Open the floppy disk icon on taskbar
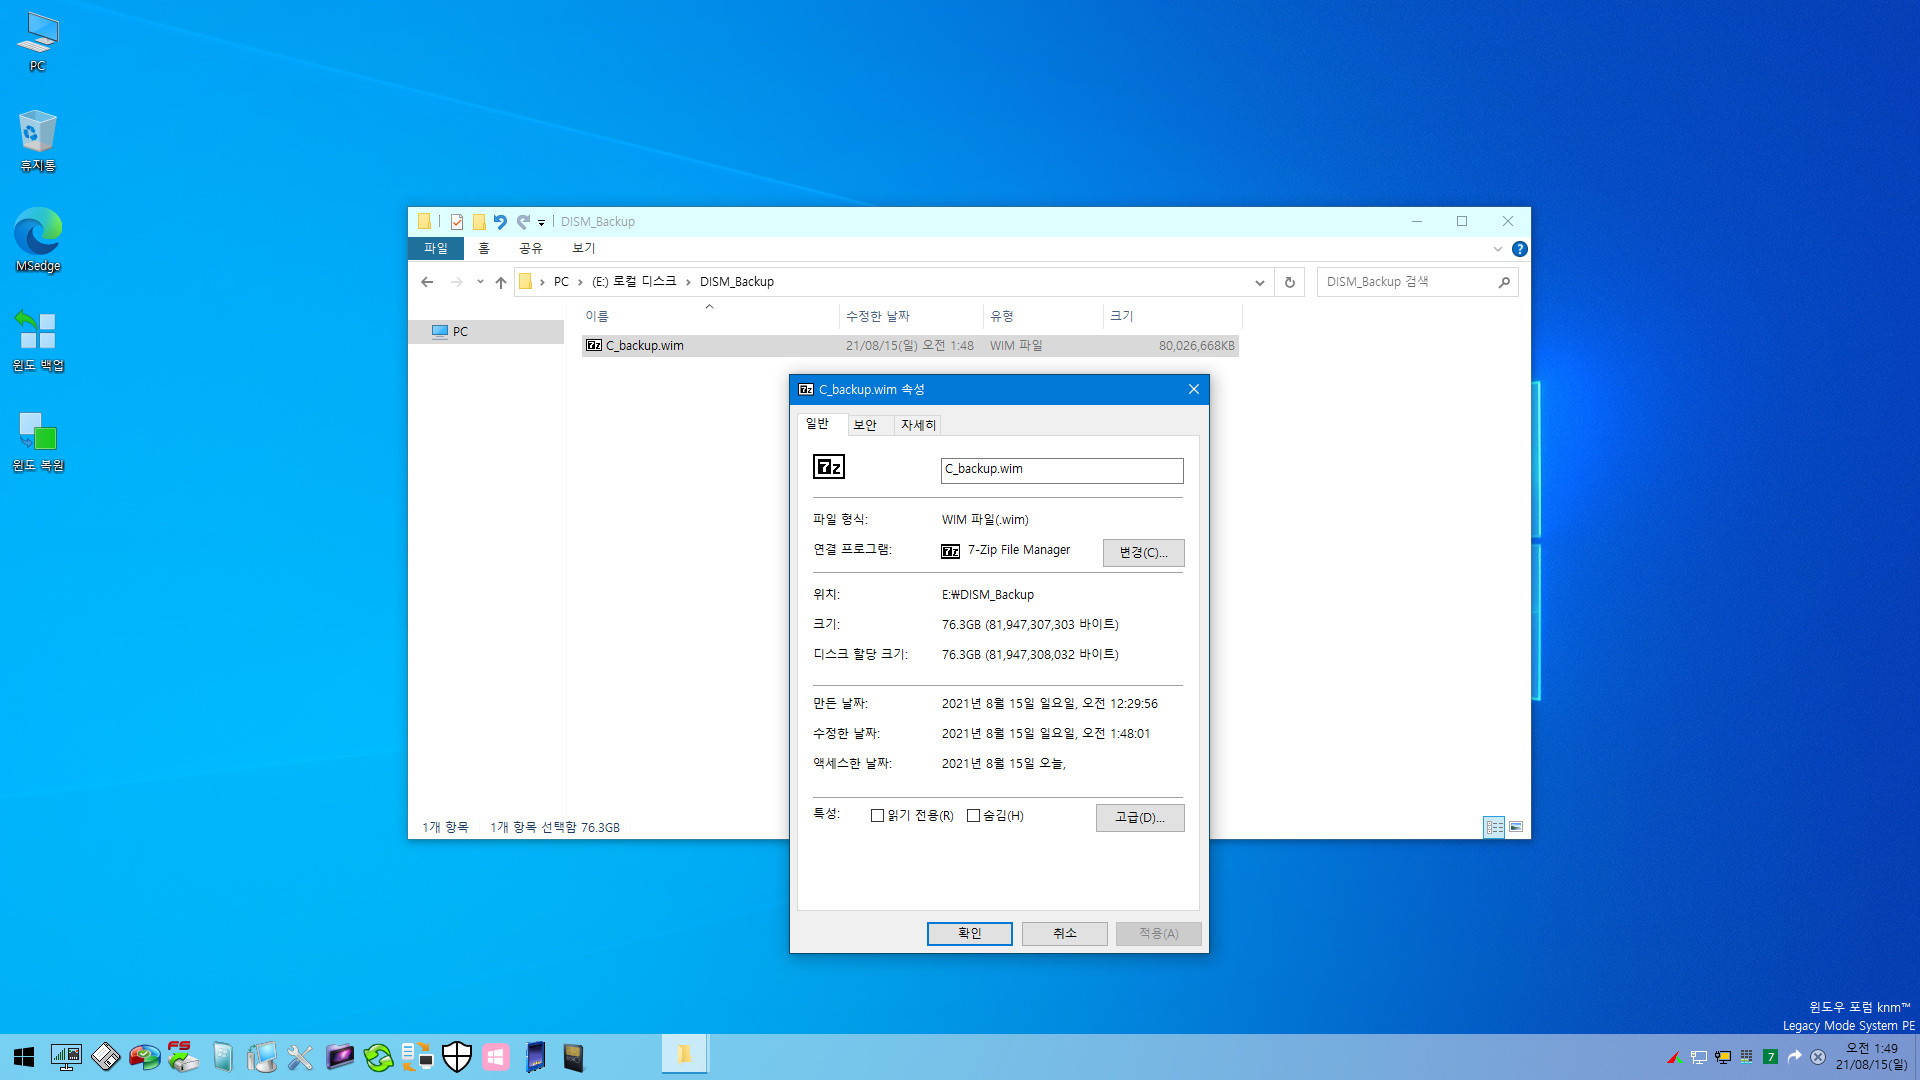This screenshot has height=1080, width=1920. tap(105, 1057)
